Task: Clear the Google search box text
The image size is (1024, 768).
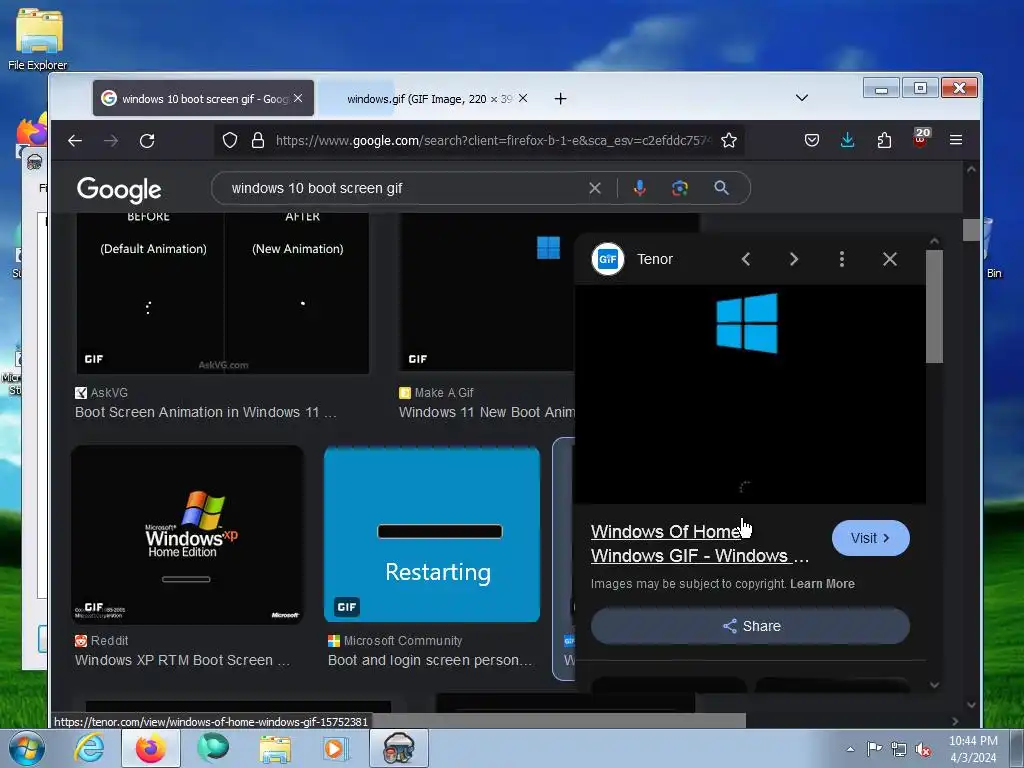Action: click(595, 188)
